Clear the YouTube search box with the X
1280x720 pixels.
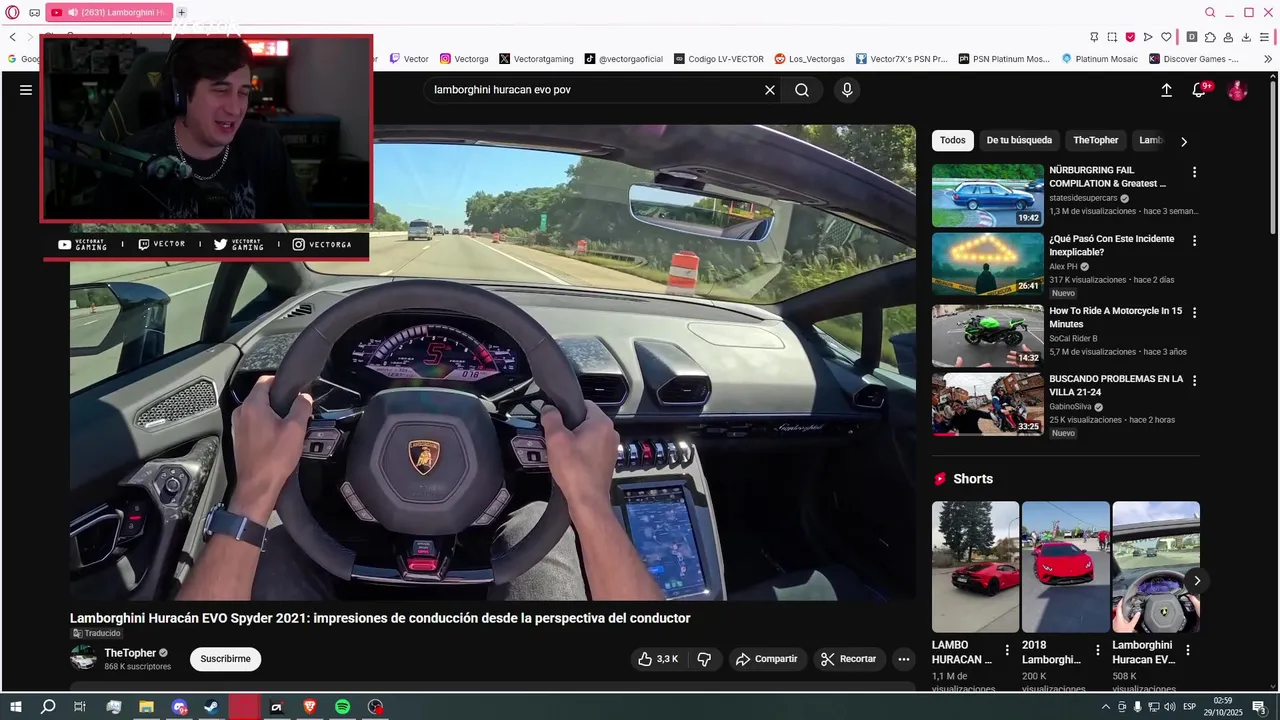[x=770, y=90]
